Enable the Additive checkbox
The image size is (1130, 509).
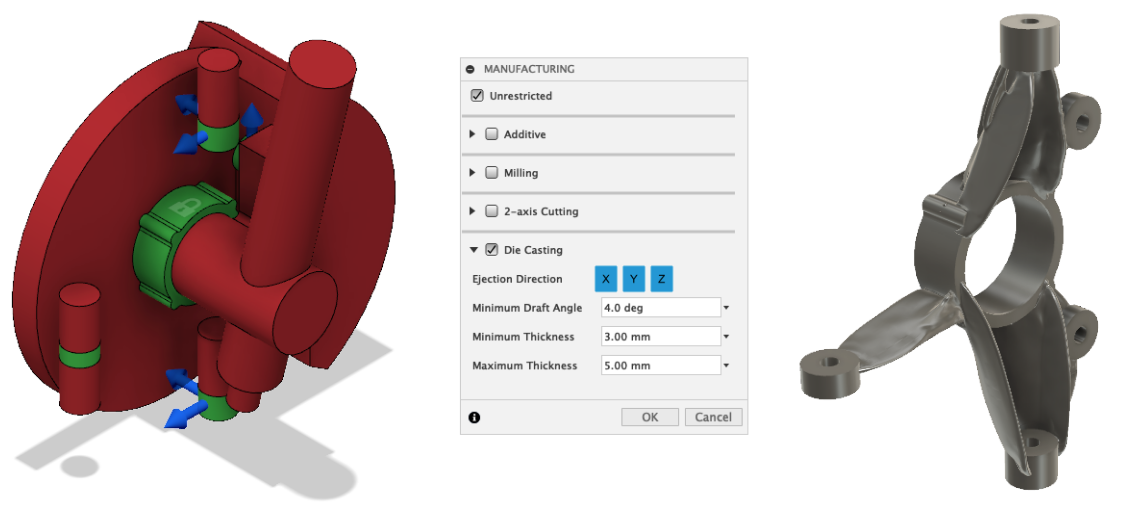click(491, 133)
